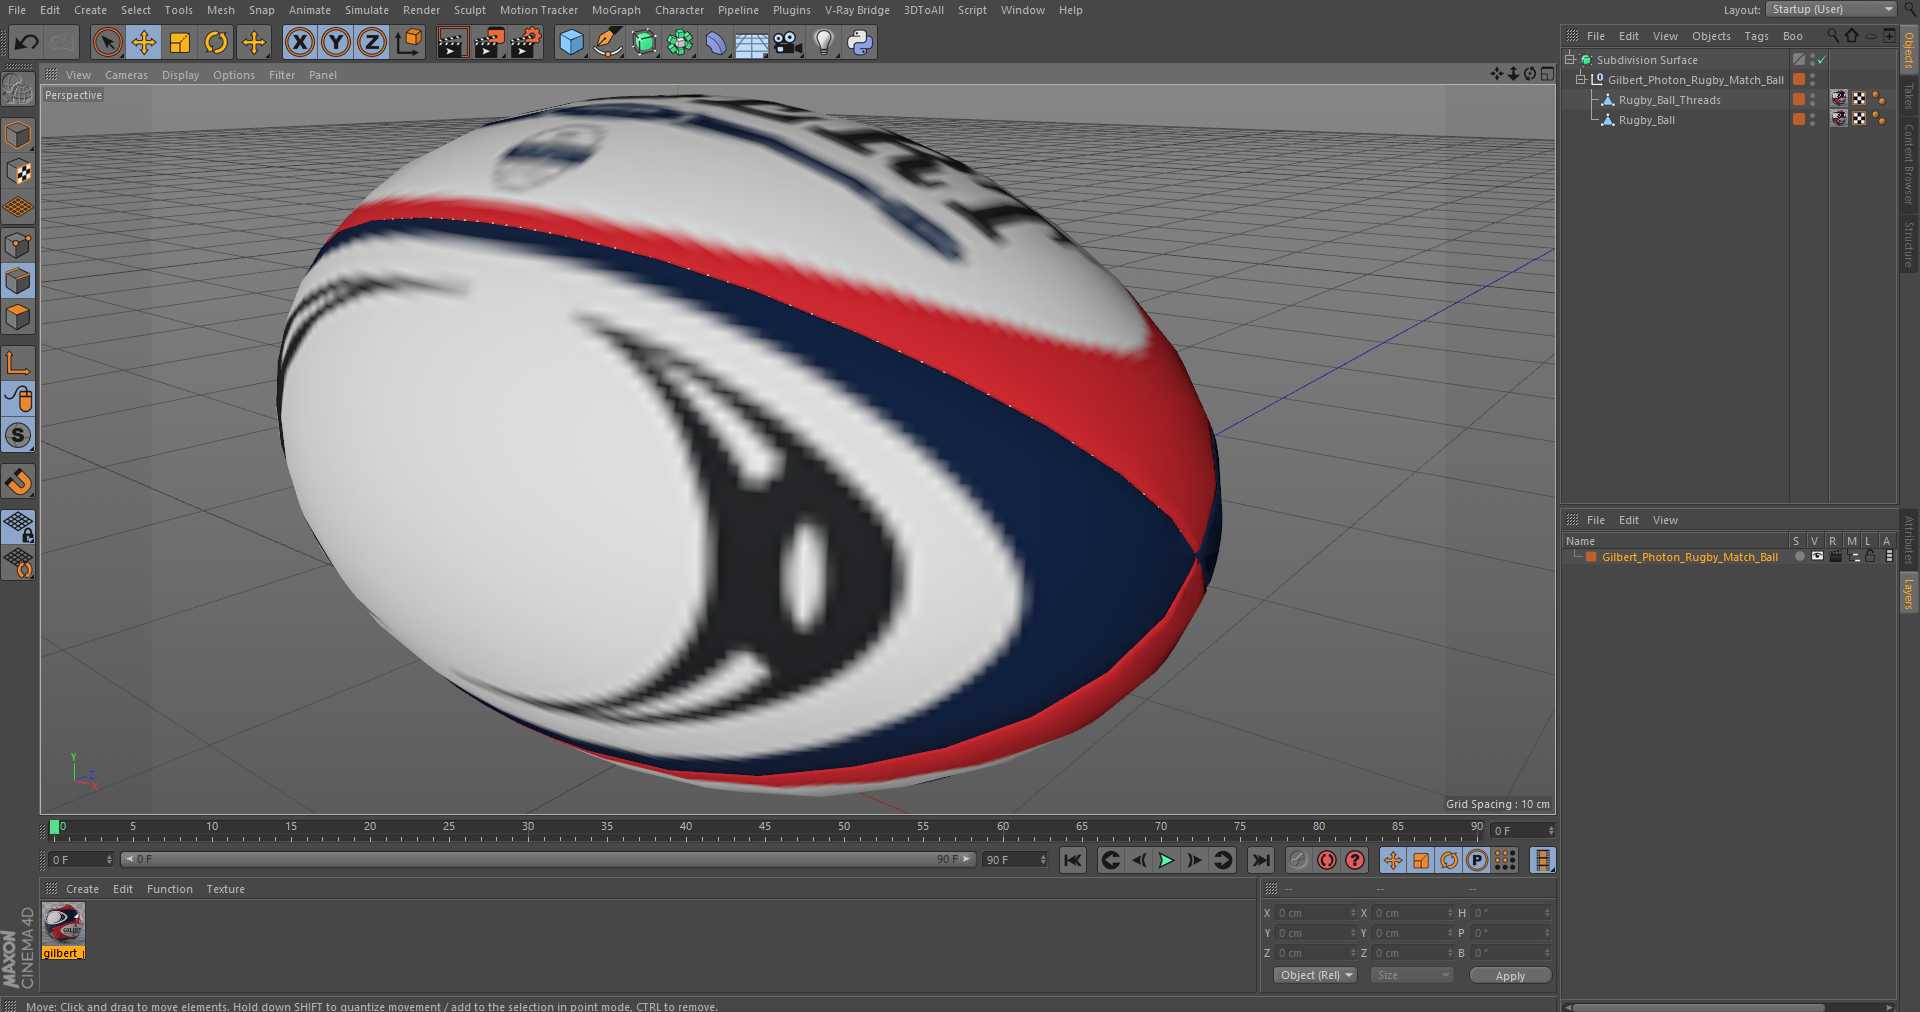Open object manager Tags menu
The height and width of the screenshot is (1012, 1920).
coord(1756,36)
